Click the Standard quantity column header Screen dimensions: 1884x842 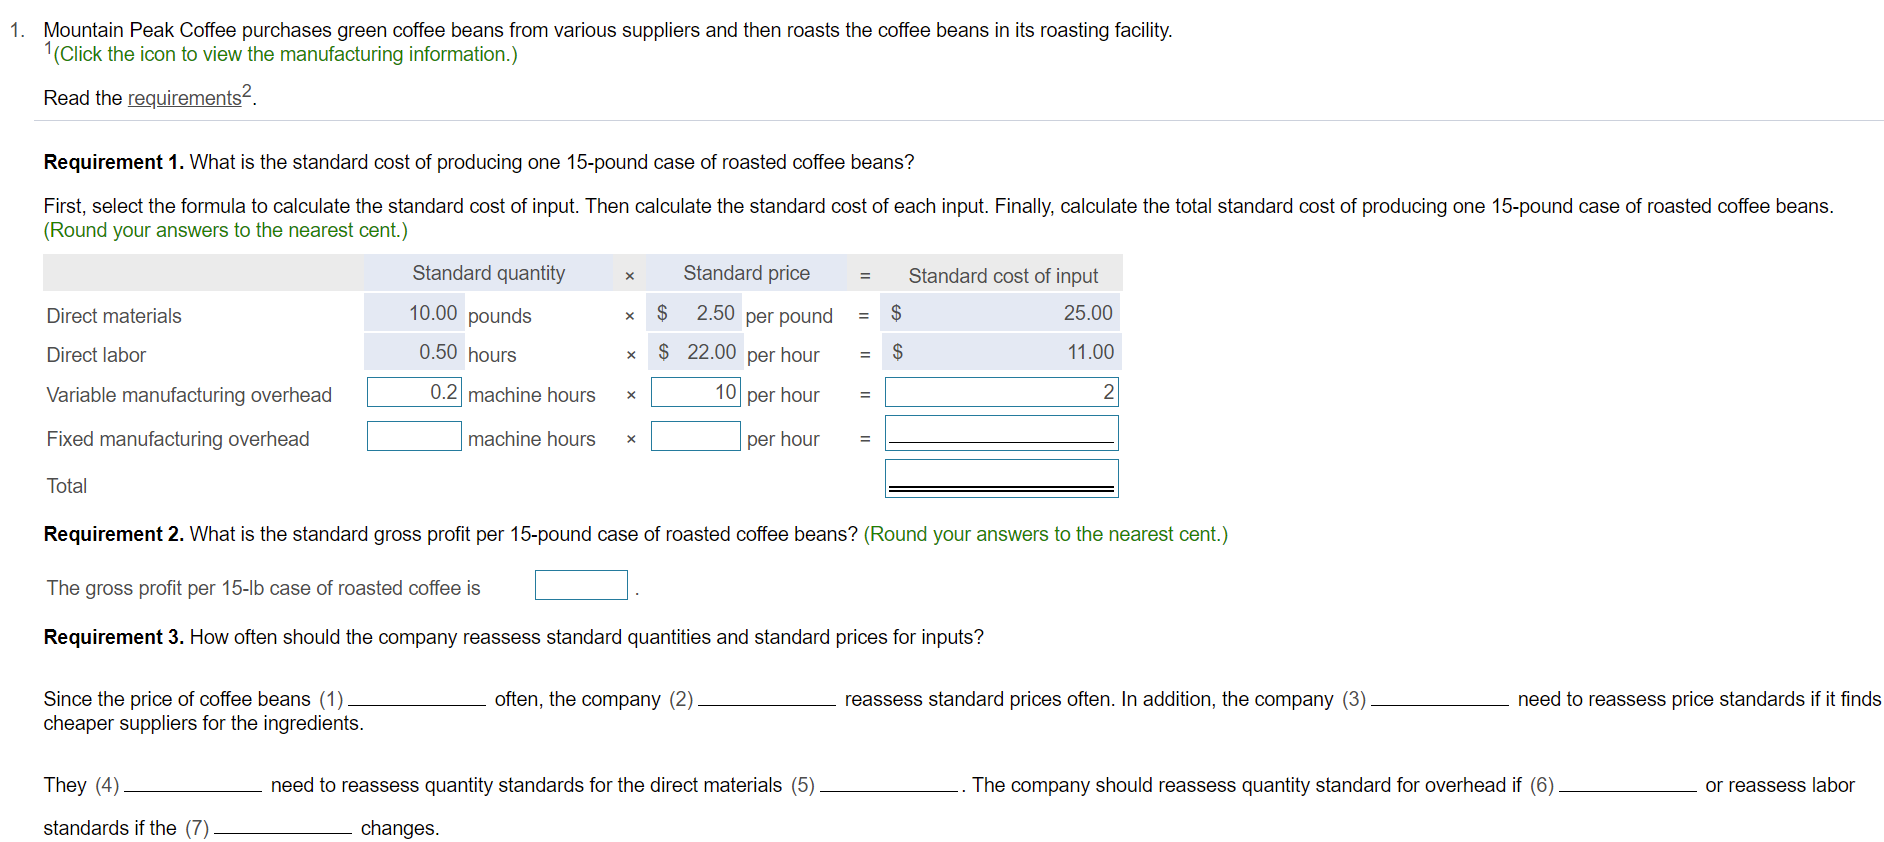(488, 272)
